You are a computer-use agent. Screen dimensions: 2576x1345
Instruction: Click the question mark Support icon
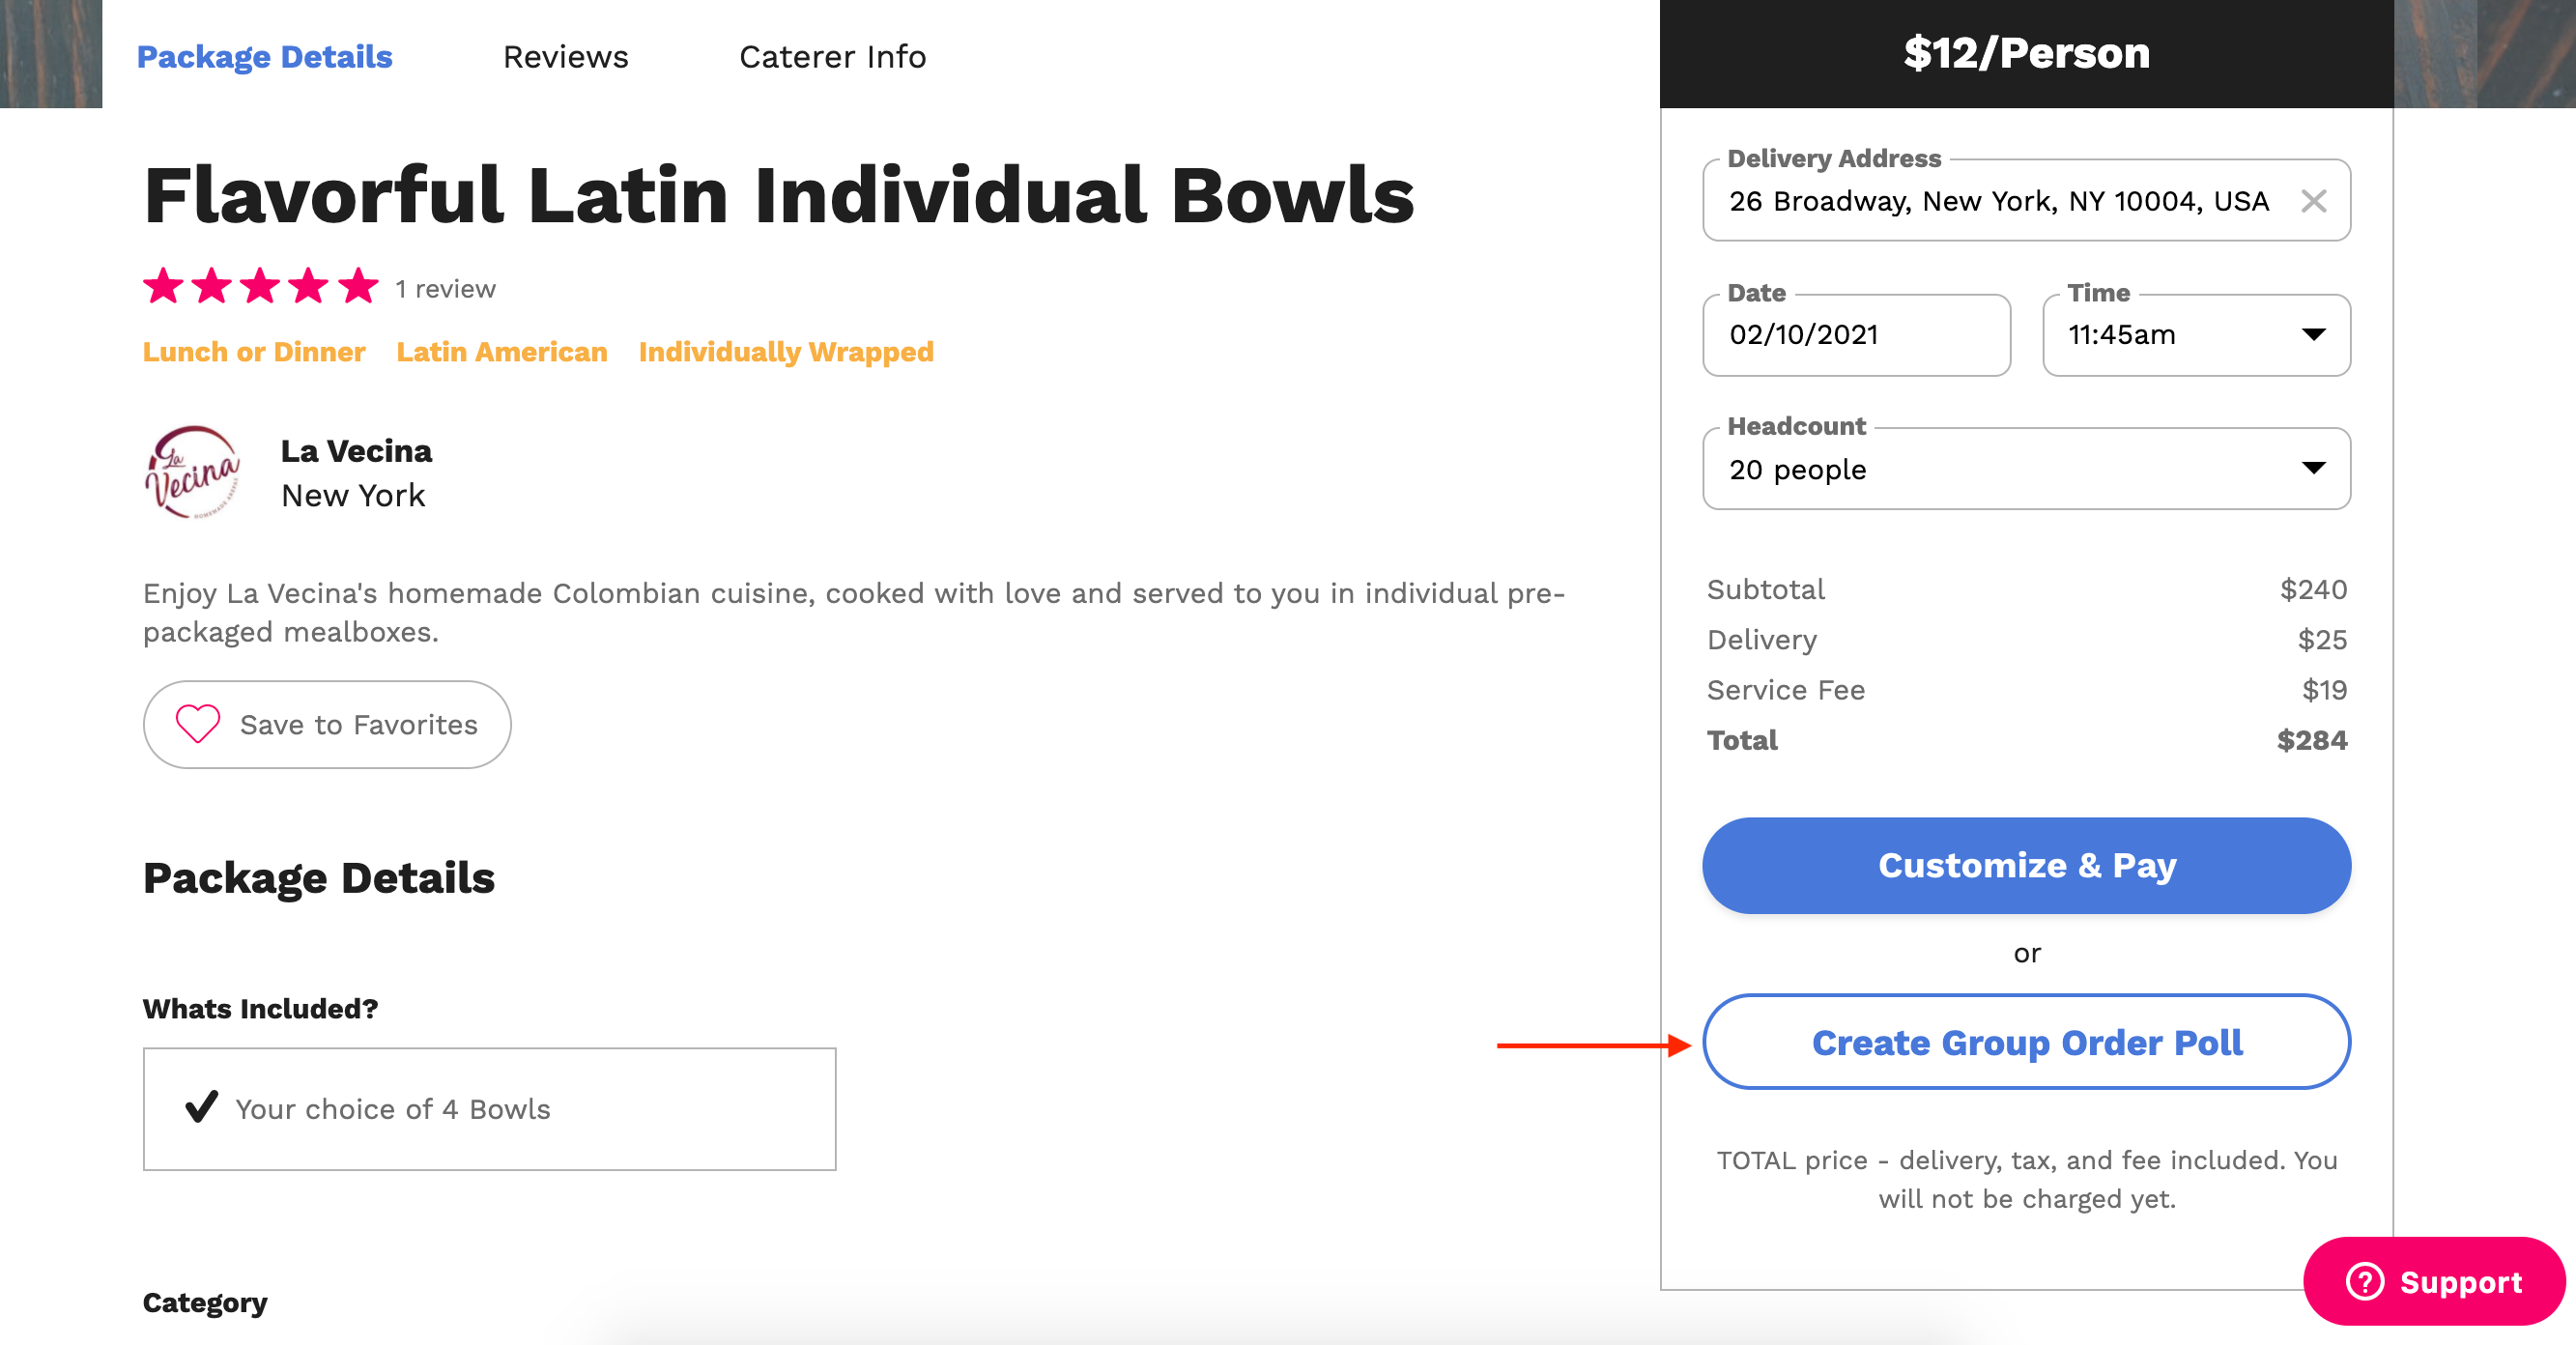[x=2365, y=1281]
